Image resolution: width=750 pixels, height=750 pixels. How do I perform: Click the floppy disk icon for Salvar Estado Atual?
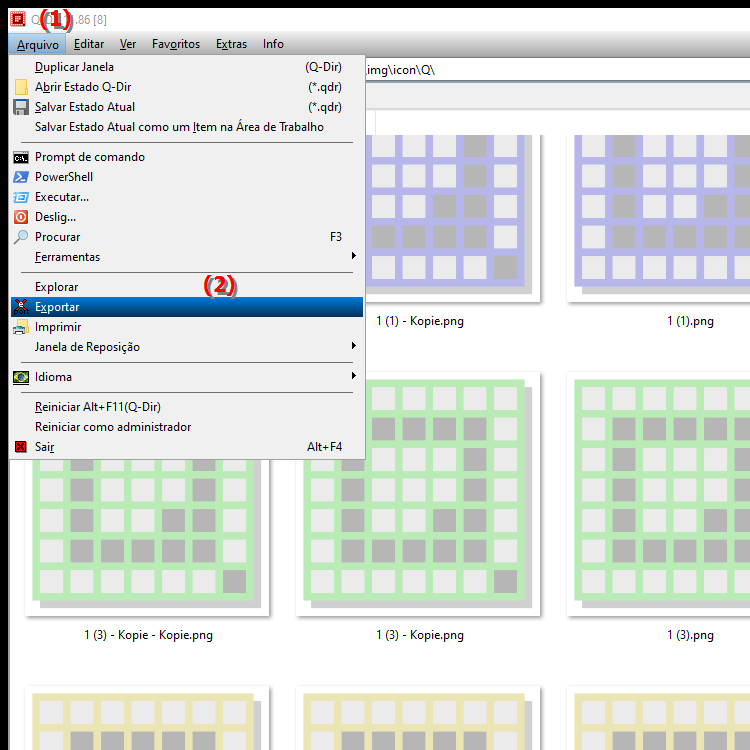[21, 107]
